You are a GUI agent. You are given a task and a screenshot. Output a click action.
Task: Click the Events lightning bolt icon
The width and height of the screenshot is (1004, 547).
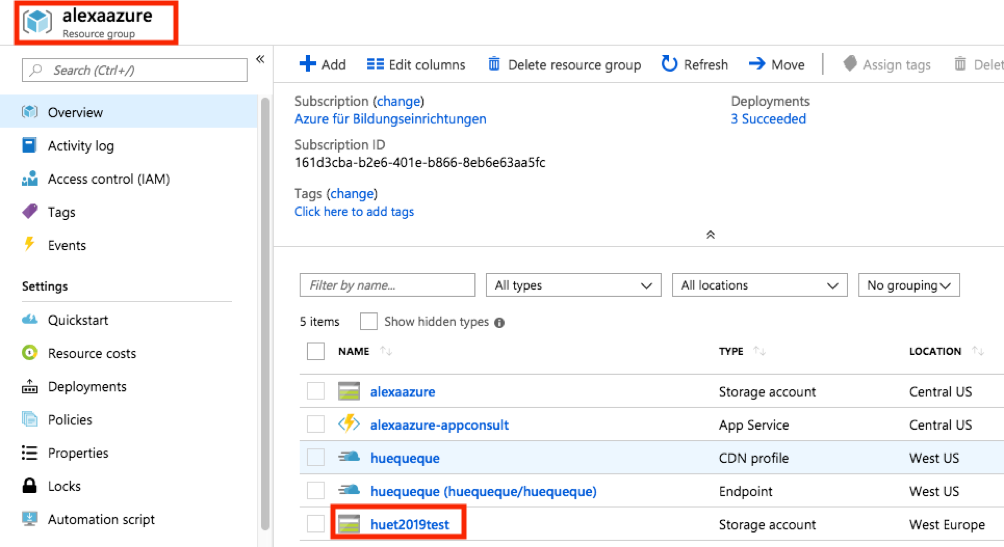coord(29,245)
